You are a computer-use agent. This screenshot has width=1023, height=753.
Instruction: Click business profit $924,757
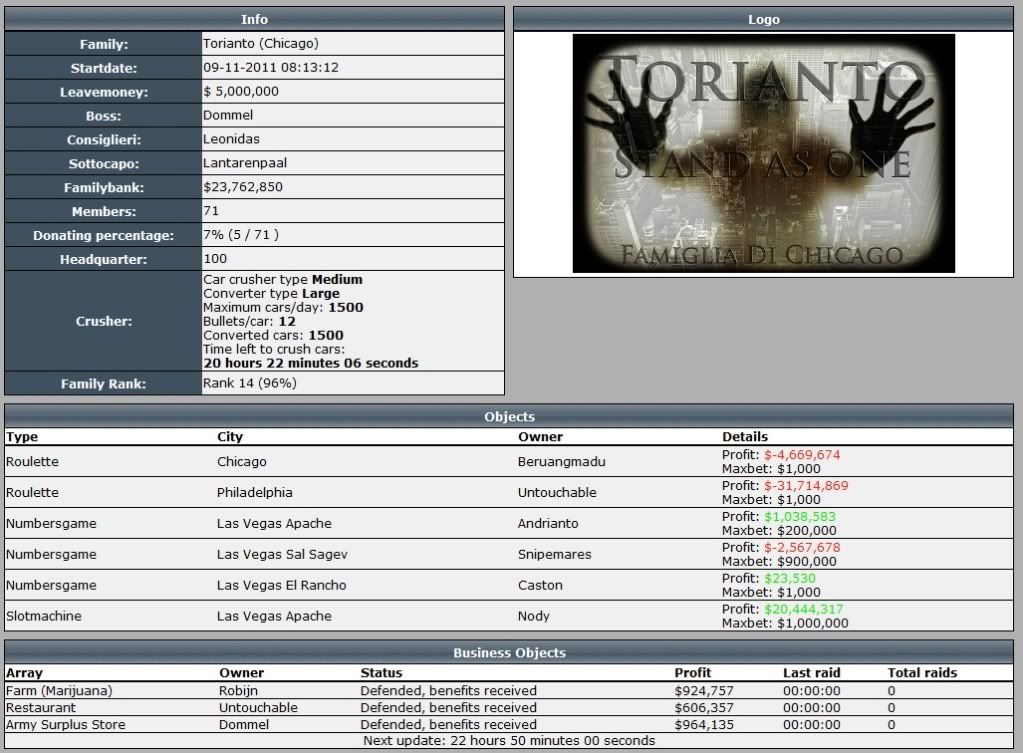[x=704, y=691]
